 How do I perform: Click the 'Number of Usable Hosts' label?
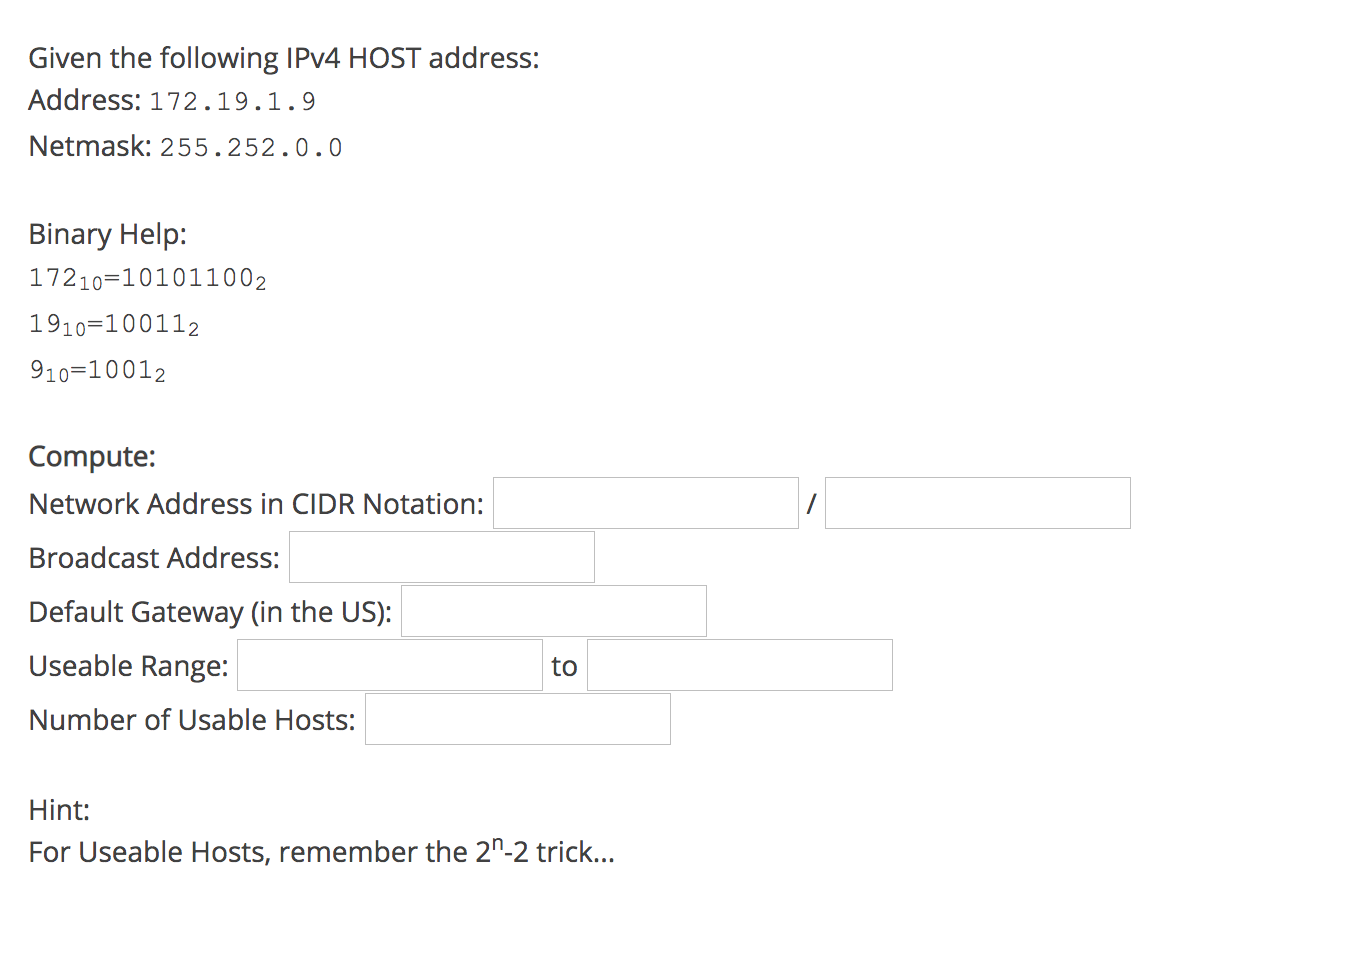192,720
